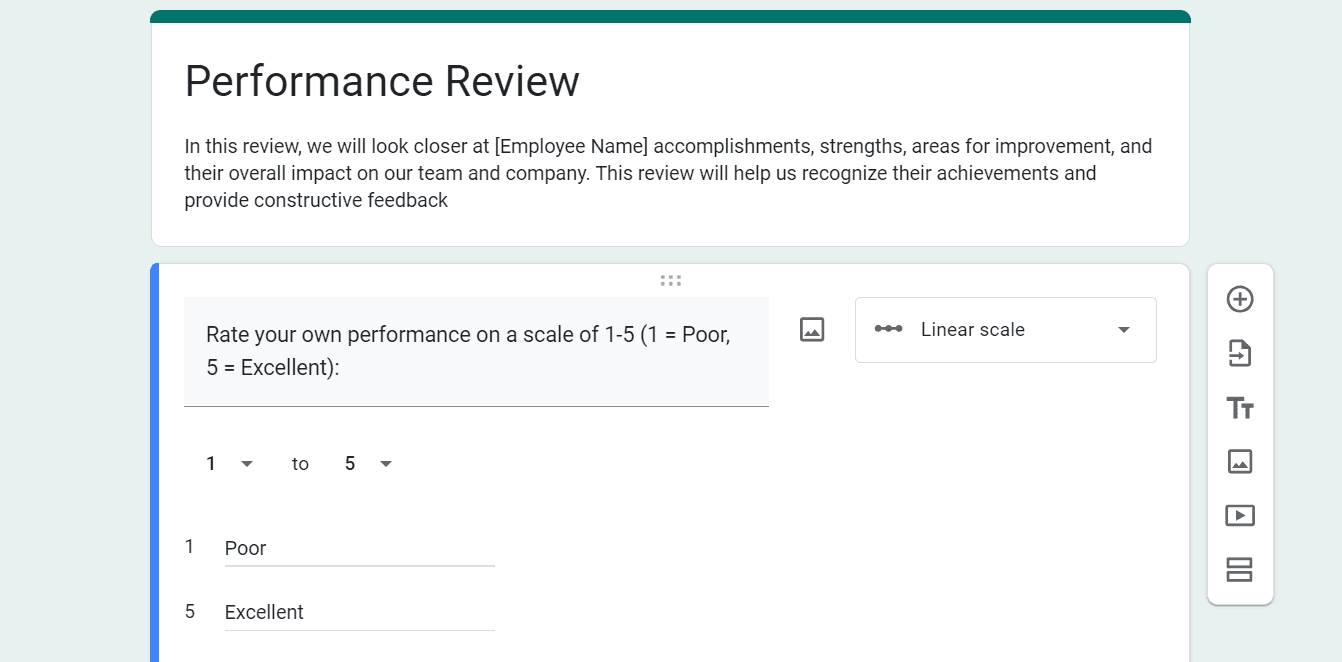This screenshot has height=662, width=1342.
Task: Edit the Excellent label for scale value 5
Action: point(360,612)
